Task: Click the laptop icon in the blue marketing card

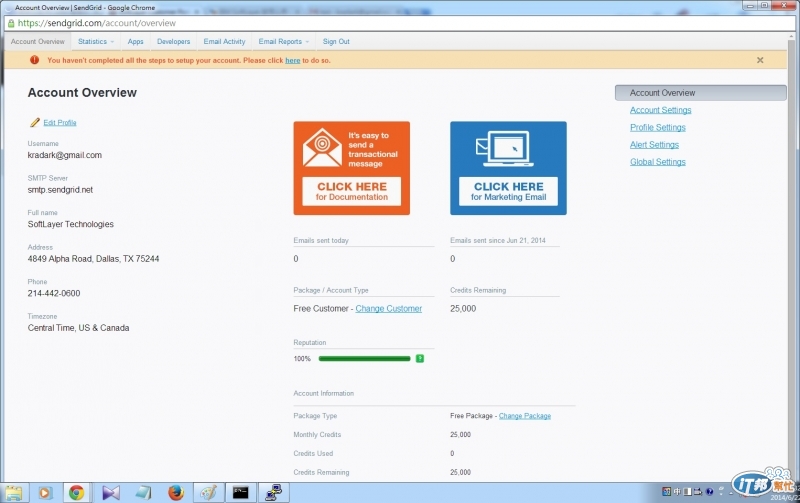Action: (505, 149)
